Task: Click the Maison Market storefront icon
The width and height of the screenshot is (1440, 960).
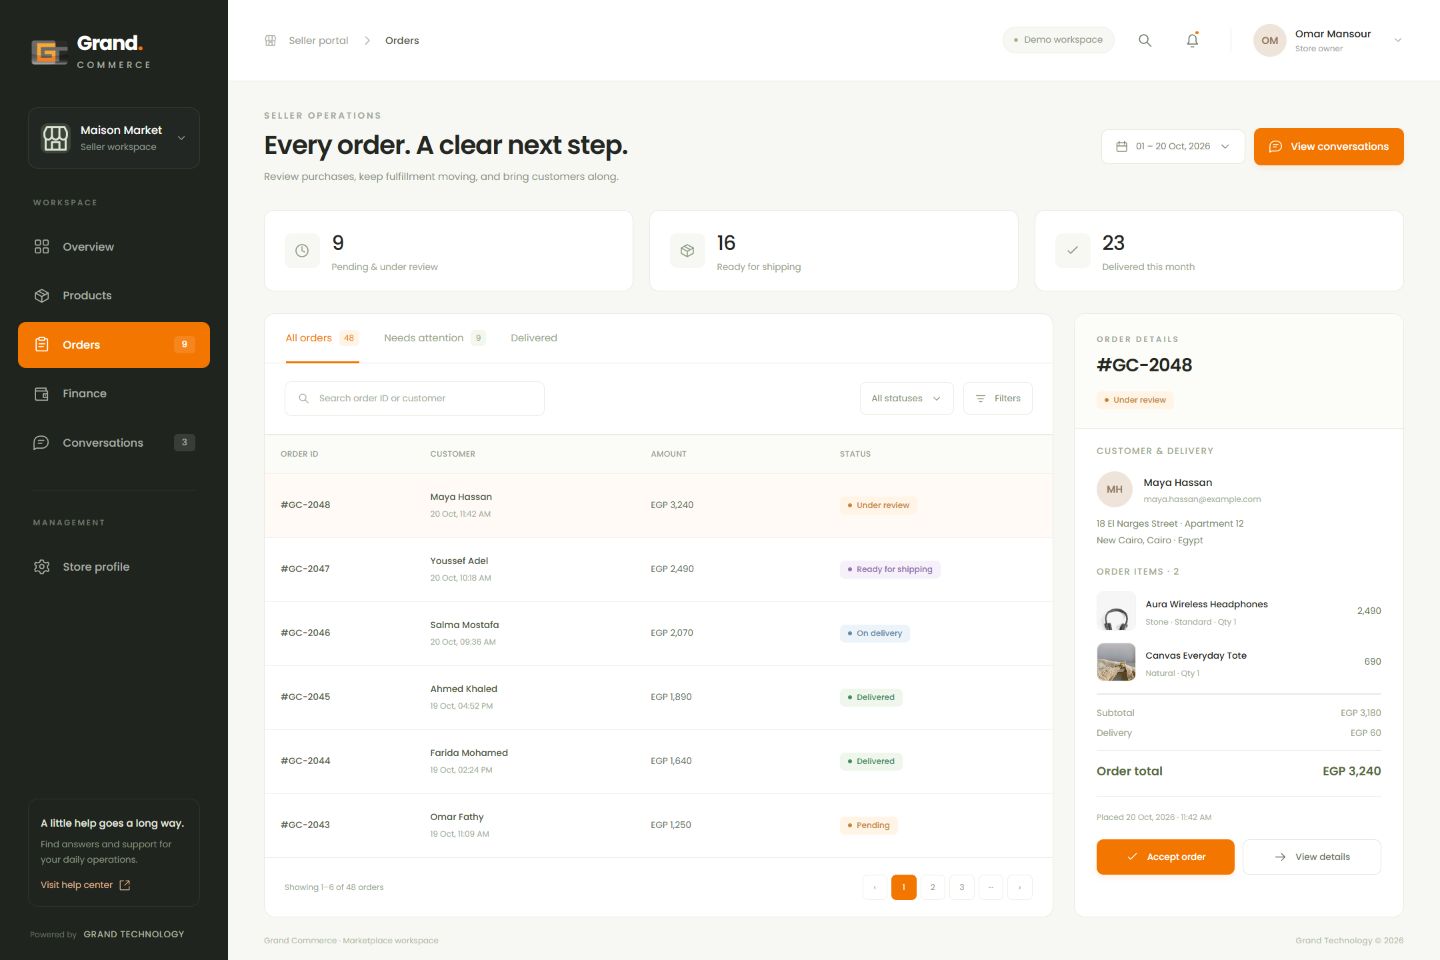Action: click(x=56, y=138)
